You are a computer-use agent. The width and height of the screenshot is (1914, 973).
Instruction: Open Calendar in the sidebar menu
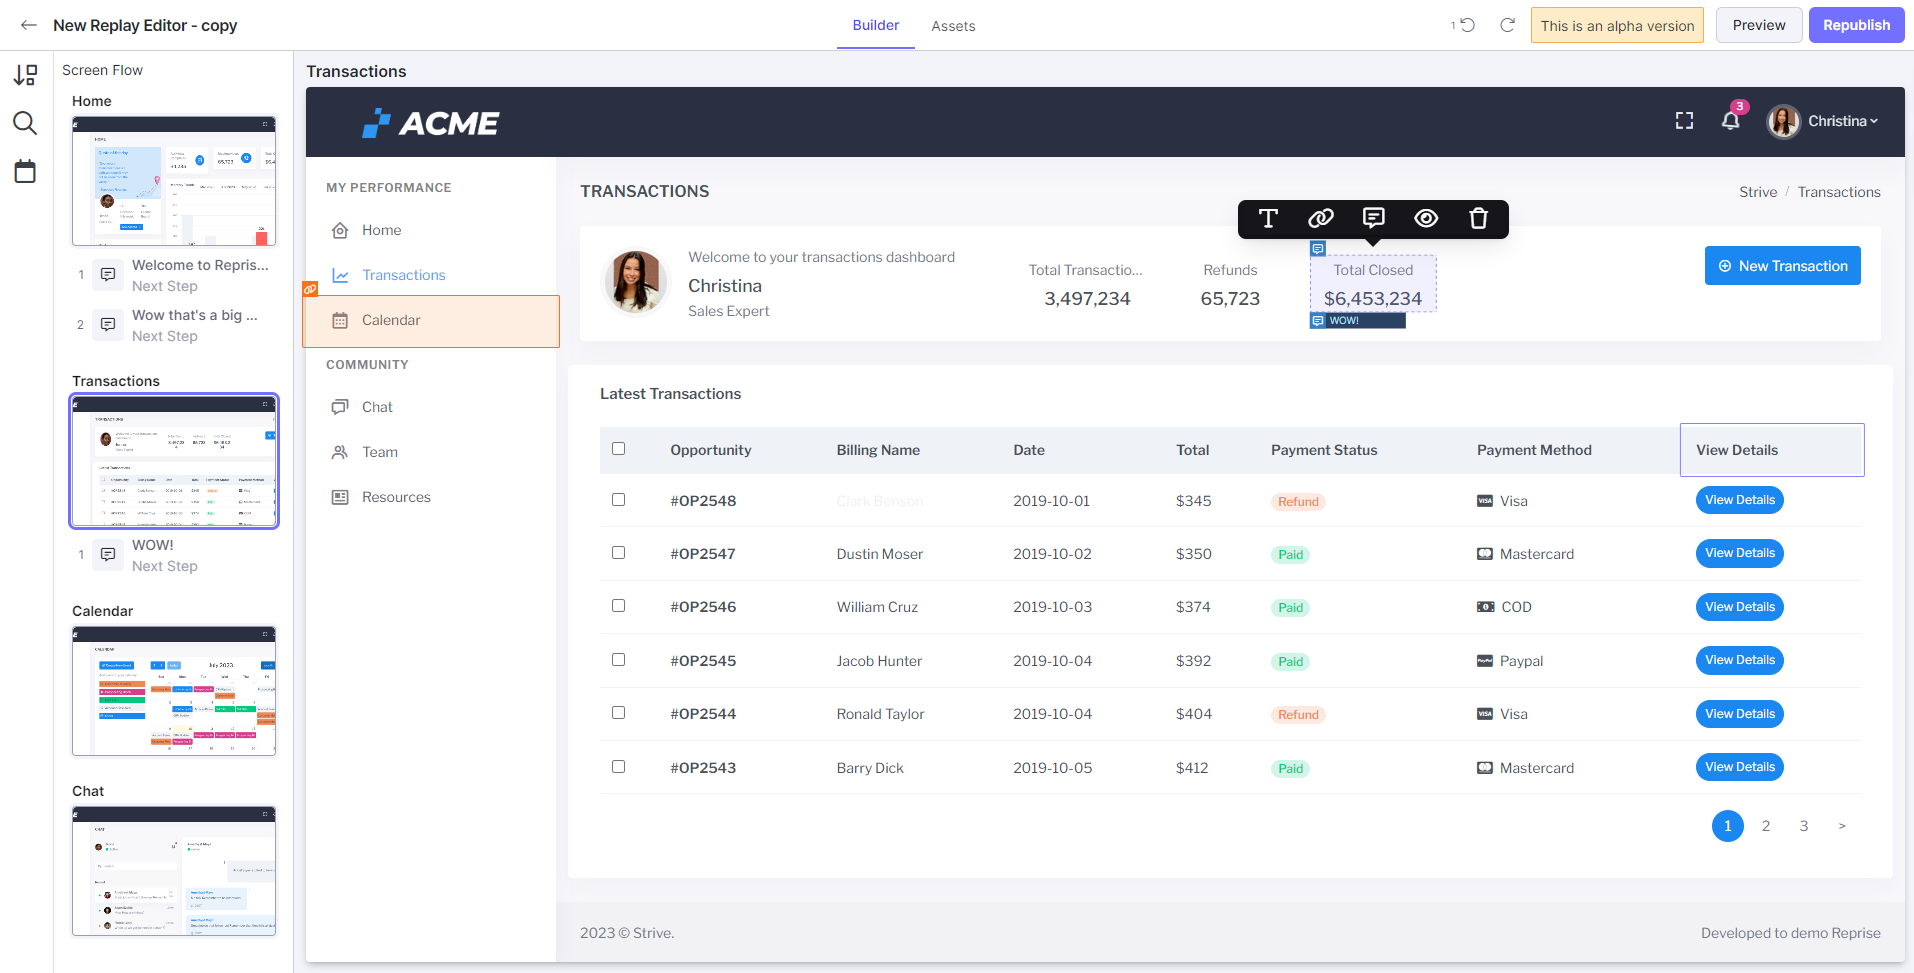[x=391, y=320]
